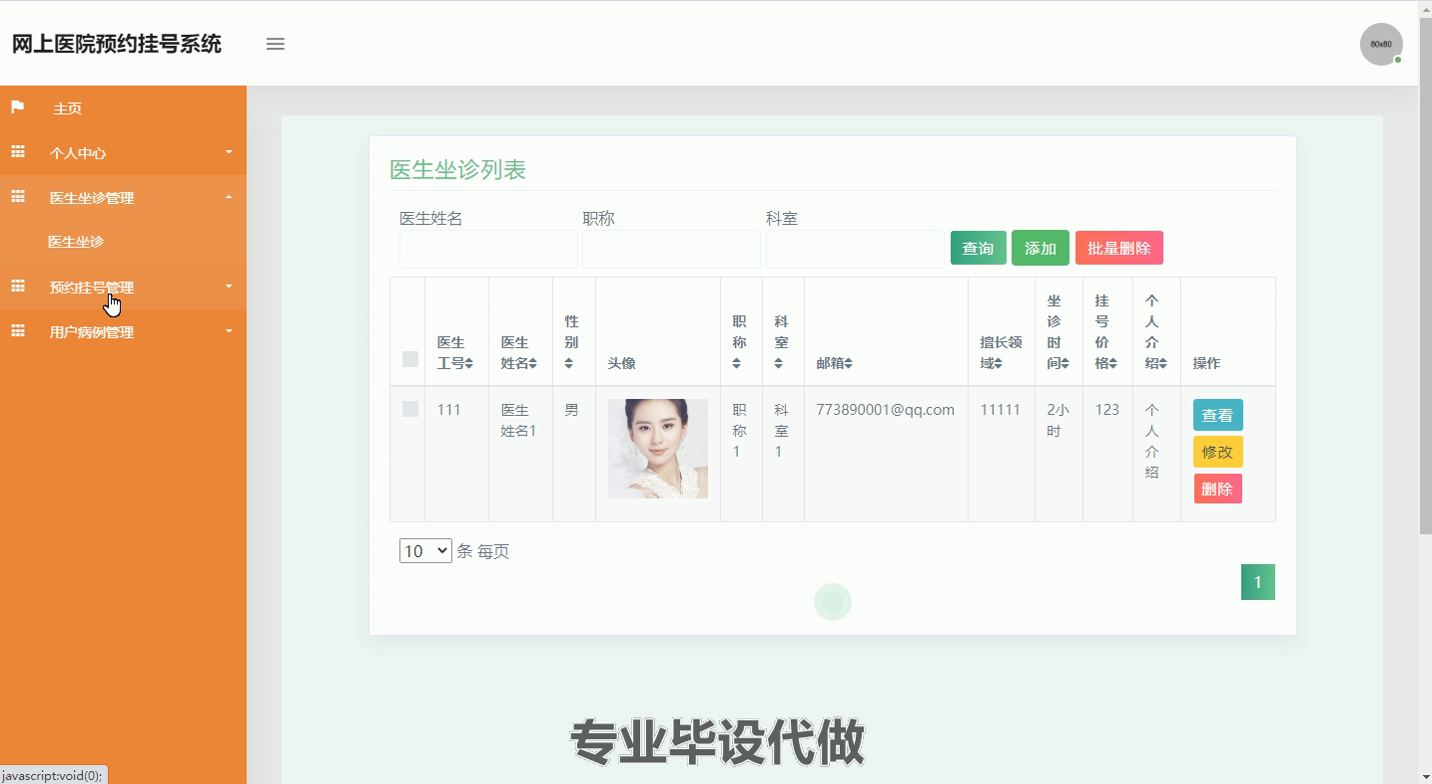1432x784 pixels.
Task: Sort by 医生姓名 column arrows
Action: [x=533, y=363]
